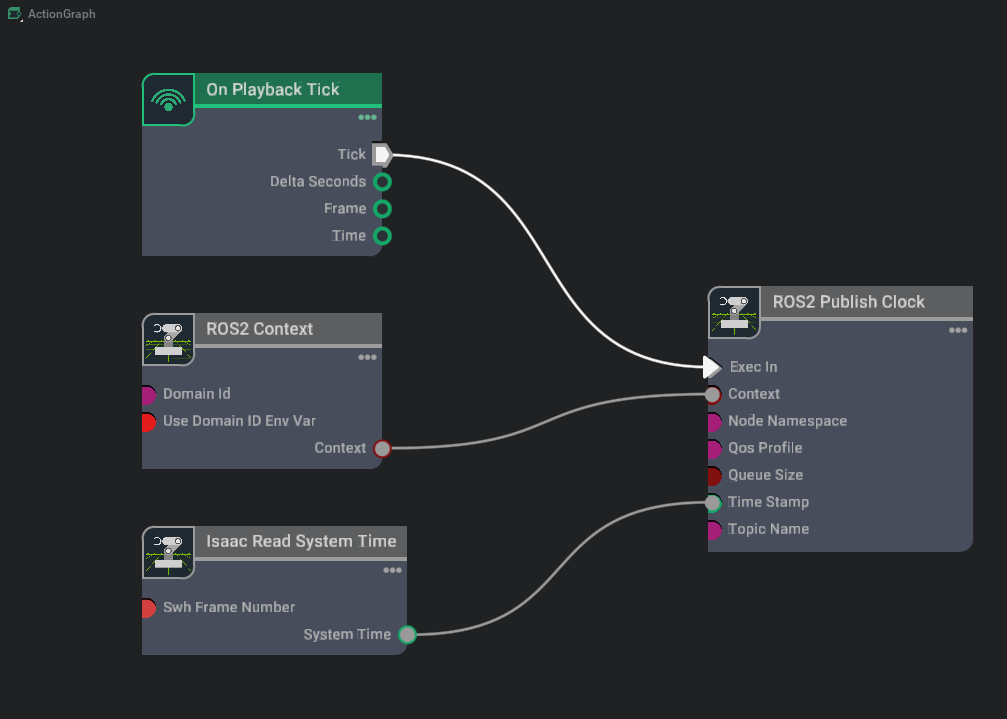Screen dimensions: 1007x719
Task: Select the ROS2 Publish Clock node title
Action: [848, 302]
